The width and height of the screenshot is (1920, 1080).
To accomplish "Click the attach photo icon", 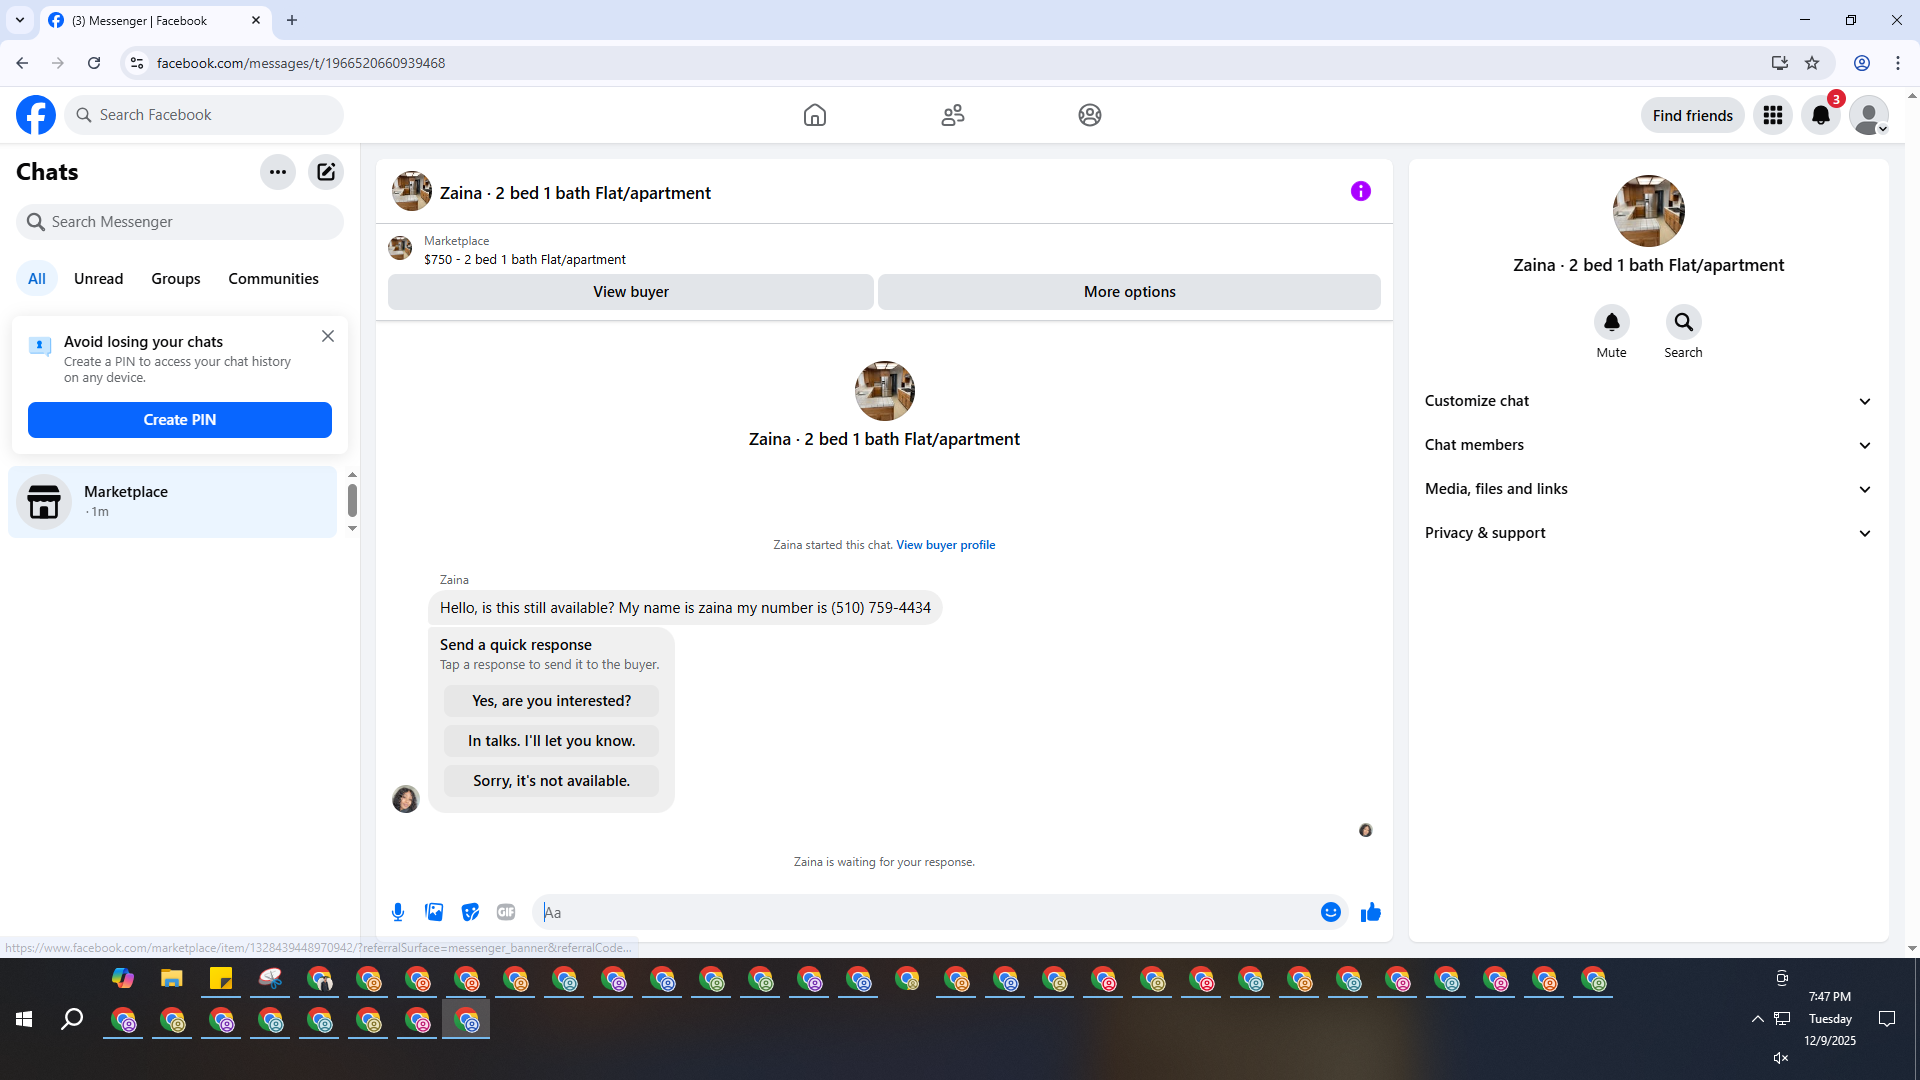I will point(434,912).
